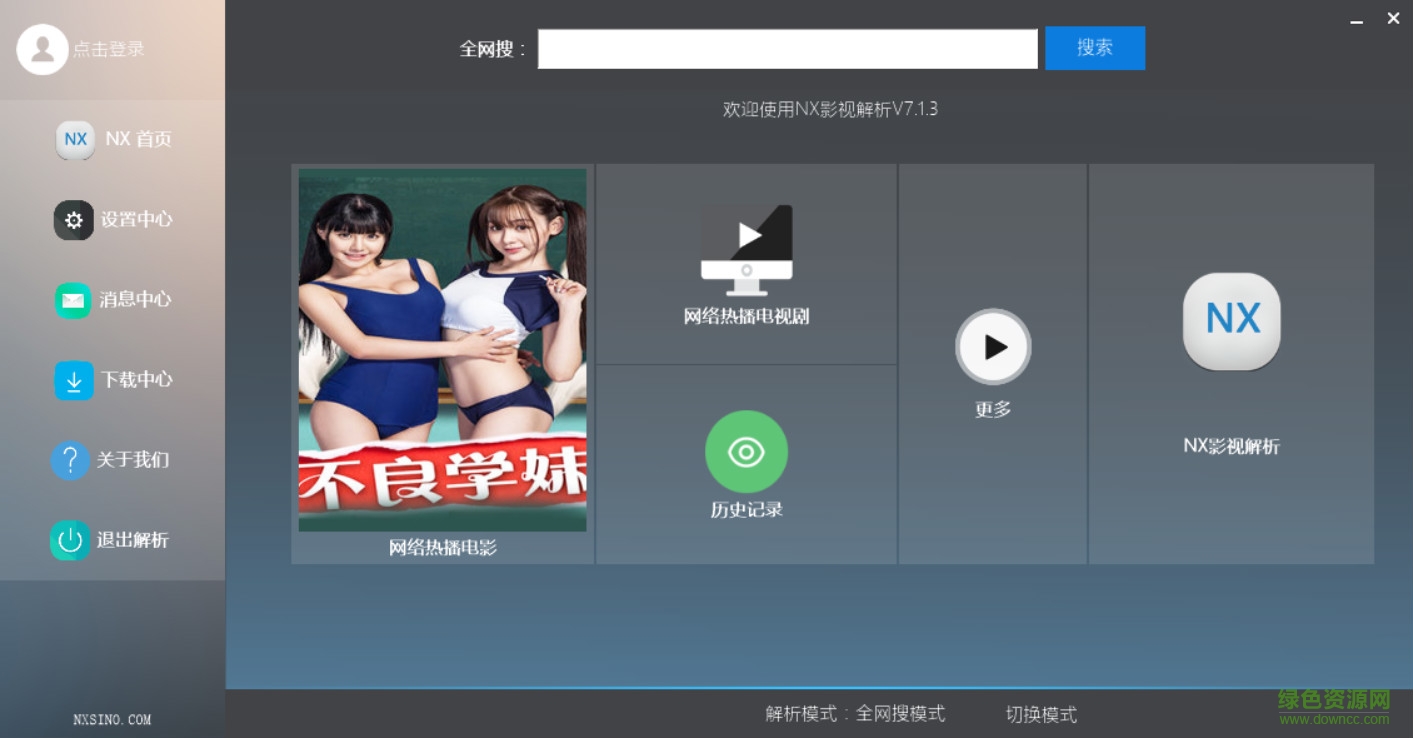Screen dimensions: 1413x738
Task: Click the 不良学妹 movie poster thumbnail
Action: click(x=442, y=350)
